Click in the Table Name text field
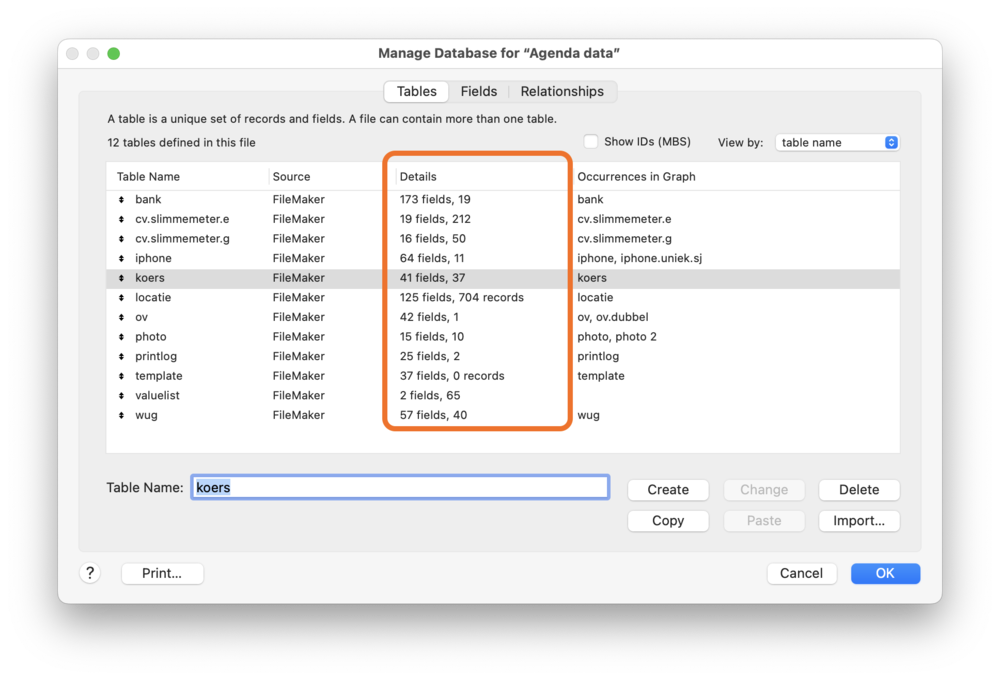This screenshot has width=1000, height=680. tap(400, 488)
